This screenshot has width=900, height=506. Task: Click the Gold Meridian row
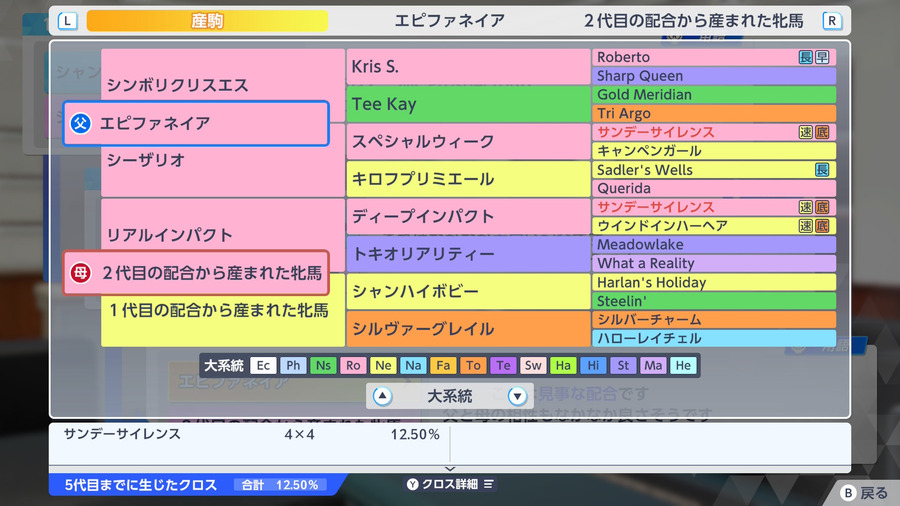(x=714, y=95)
